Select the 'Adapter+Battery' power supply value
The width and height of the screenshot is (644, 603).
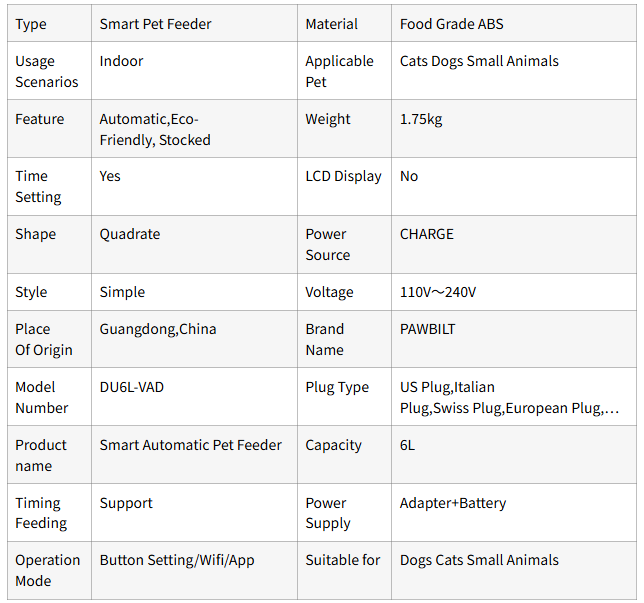coord(453,503)
